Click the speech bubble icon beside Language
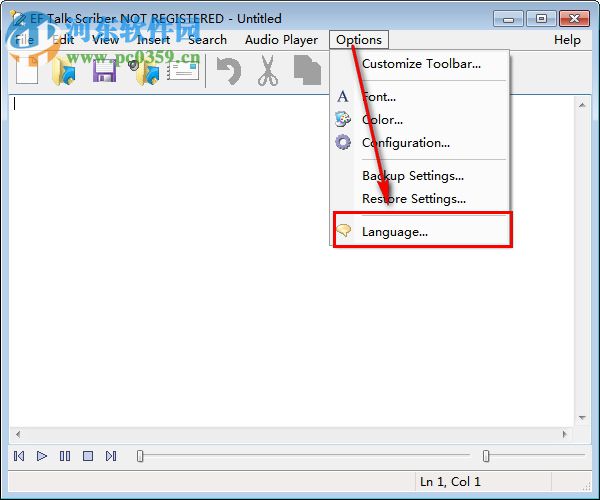Screen dimensions: 600x500 click(x=344, y=231)
